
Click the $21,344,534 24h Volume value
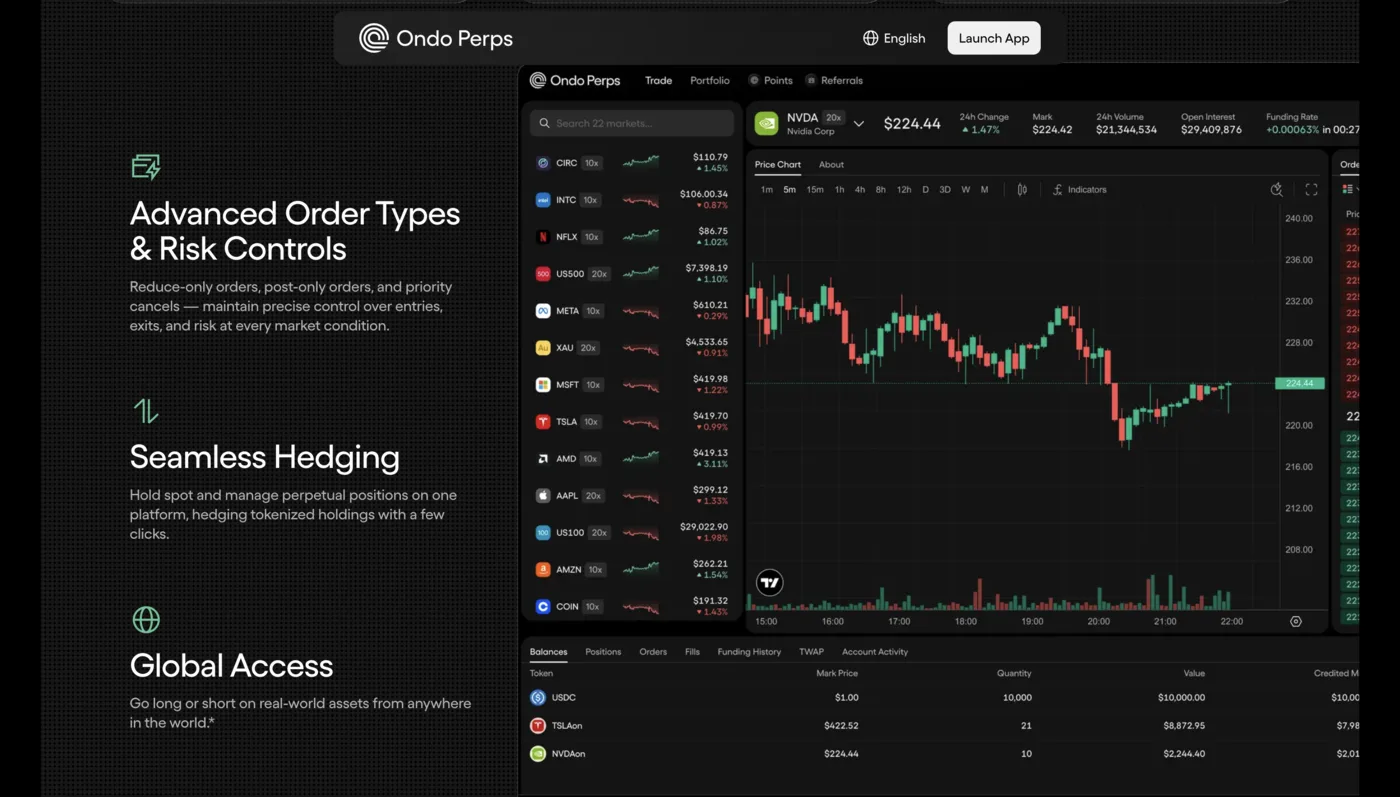coord(1126,130)
